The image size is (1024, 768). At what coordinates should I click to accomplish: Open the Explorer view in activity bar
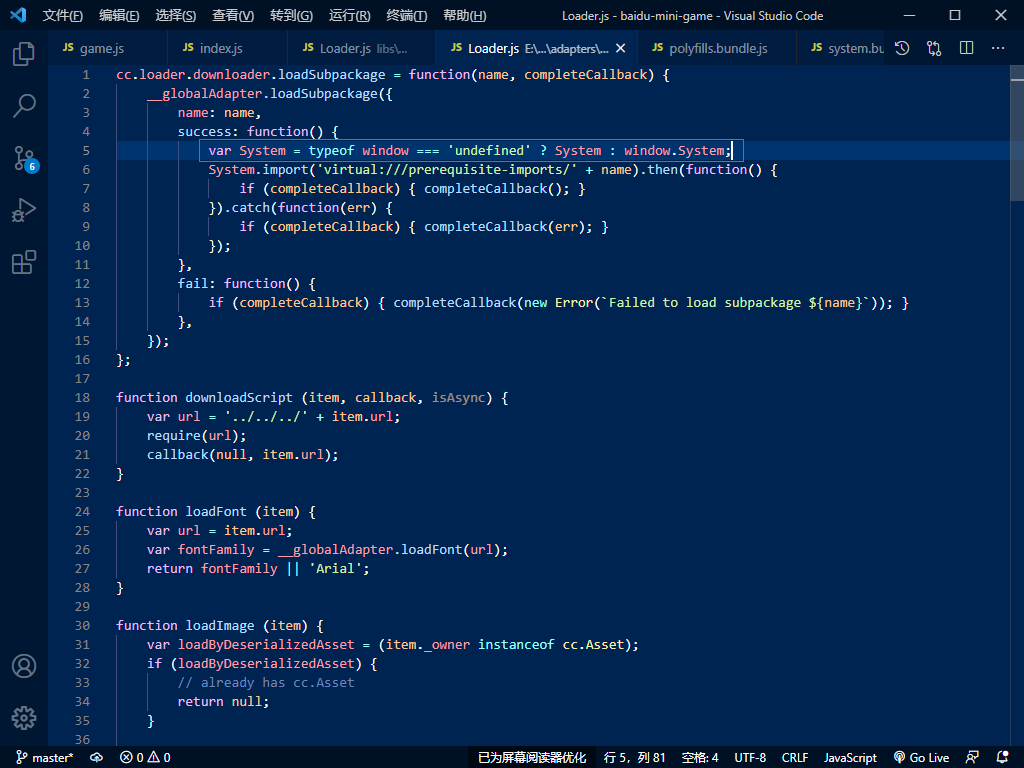24,53
